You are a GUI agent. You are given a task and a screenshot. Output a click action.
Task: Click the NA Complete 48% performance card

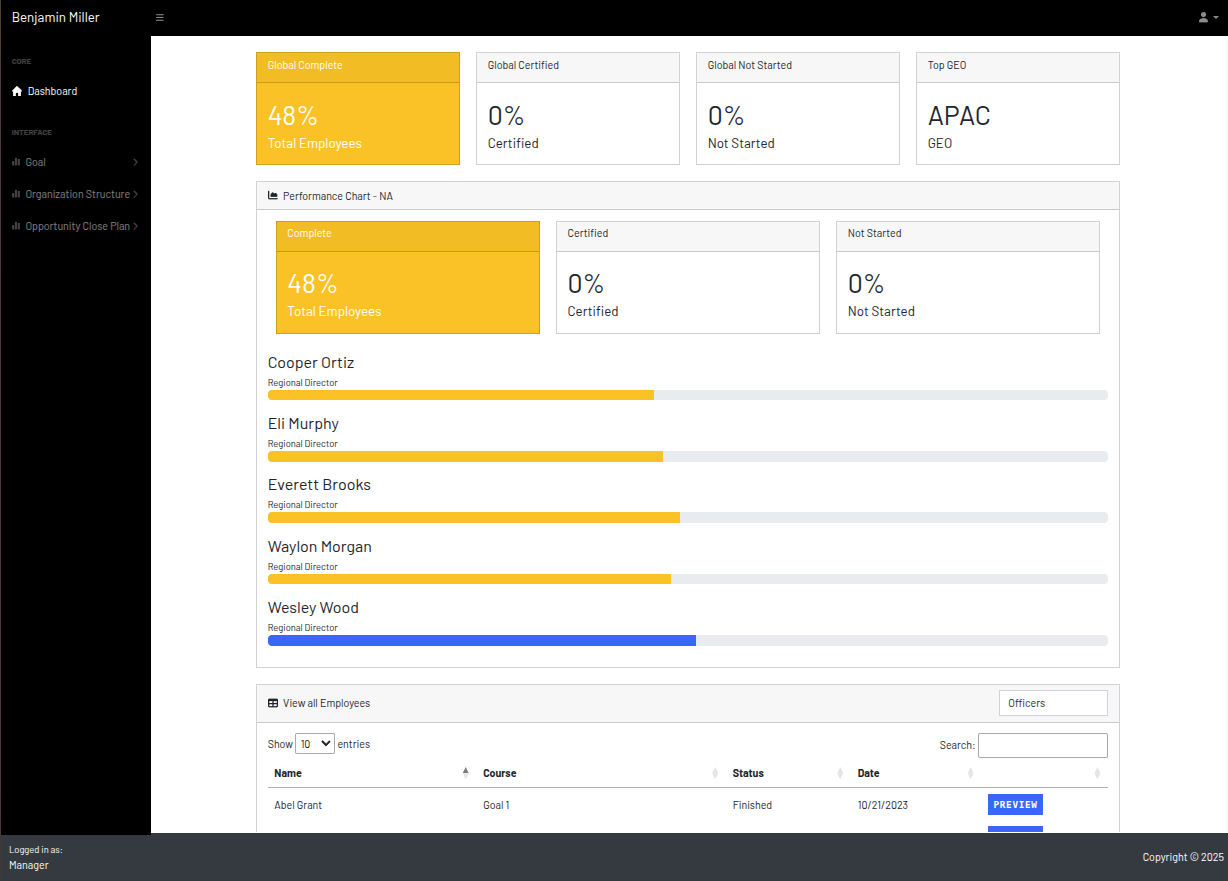408,277
